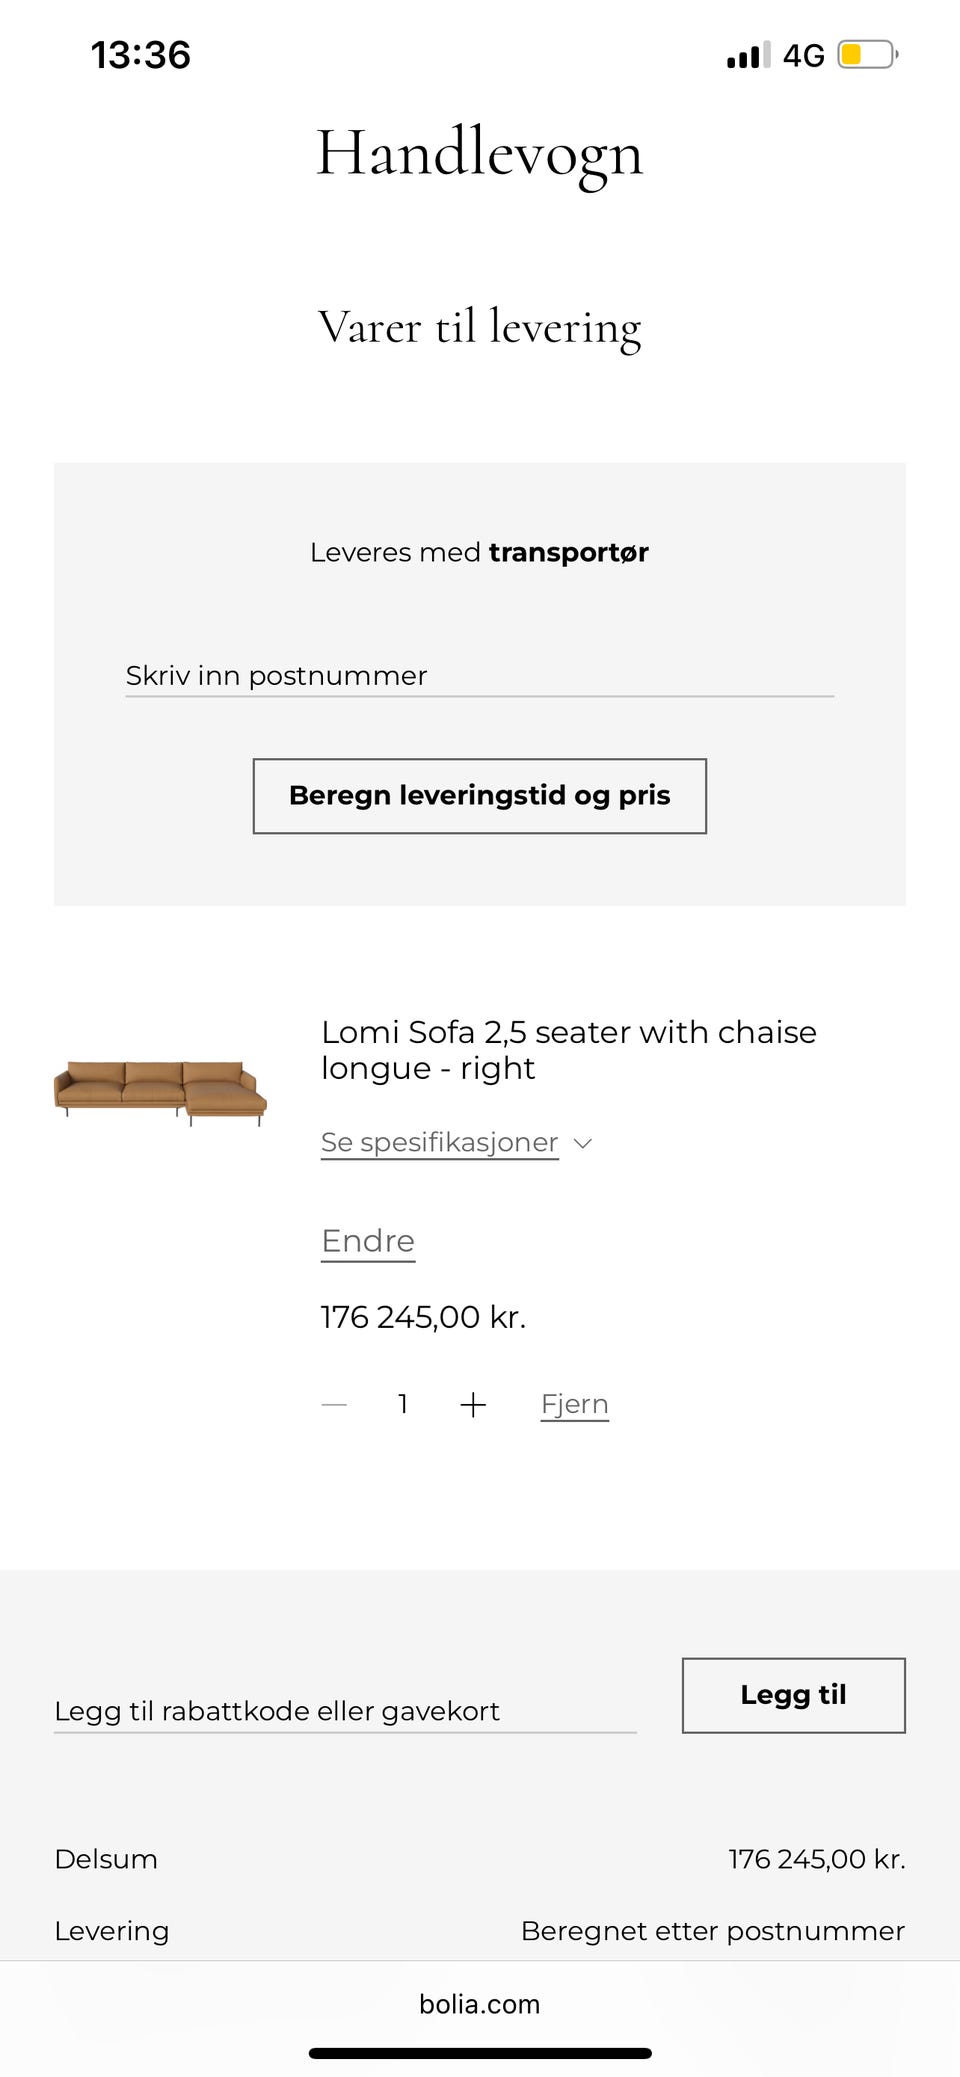Click the postal code input field
This screenshot has width=960, height=2077.
(x=479, y=675)
